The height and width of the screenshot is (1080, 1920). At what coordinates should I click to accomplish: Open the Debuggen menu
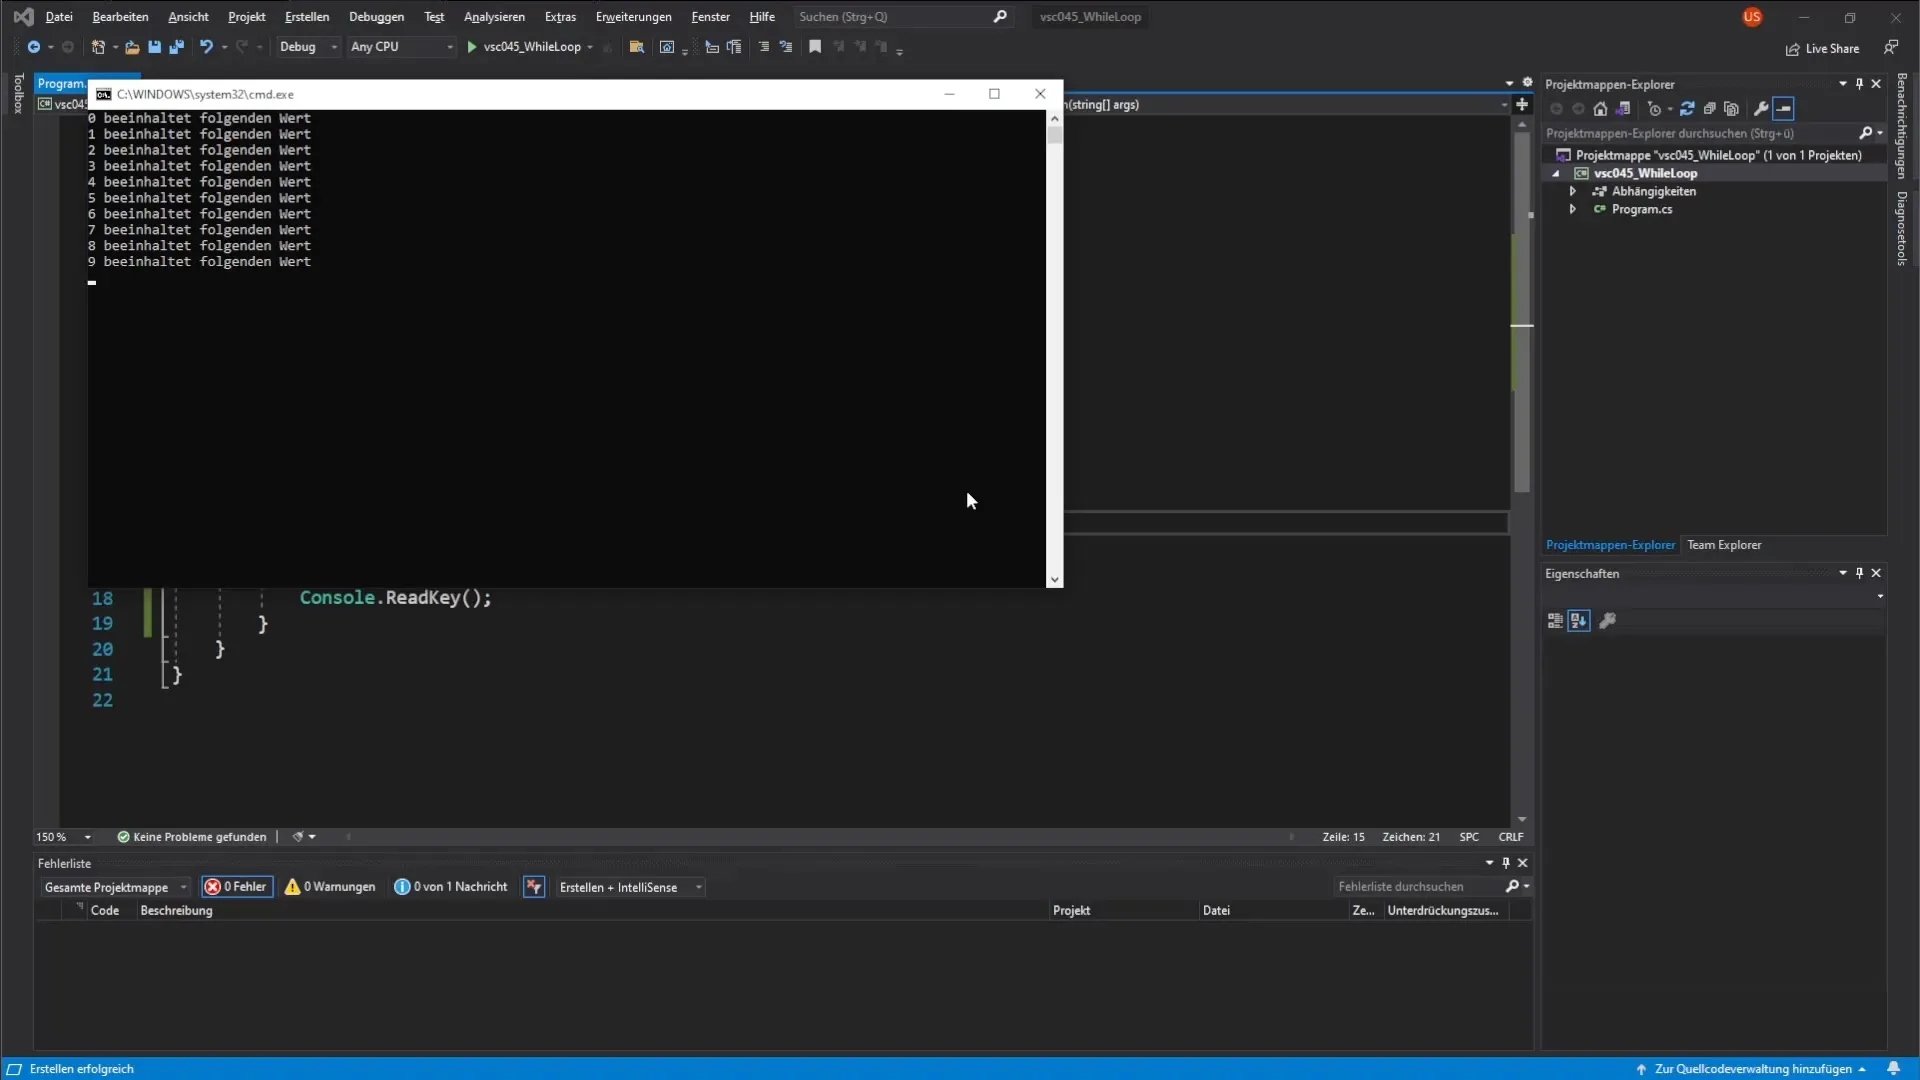pos(376,17)
